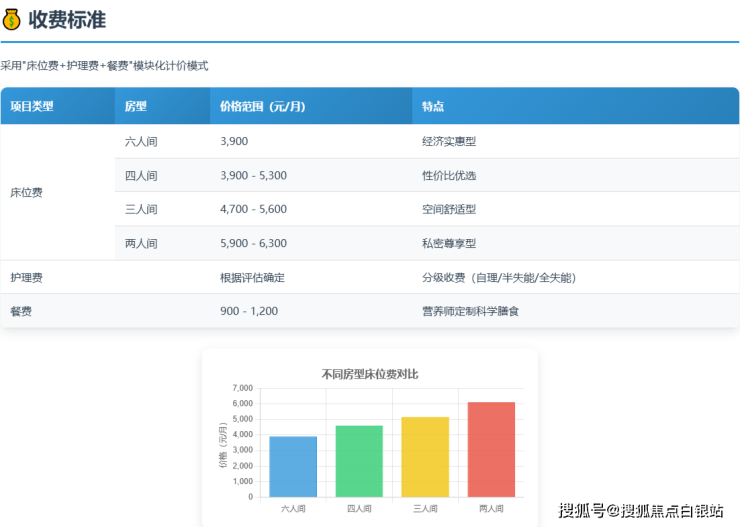
Task: Click the green 四人间 bar in chart
Action: click(x=359, y=461)
